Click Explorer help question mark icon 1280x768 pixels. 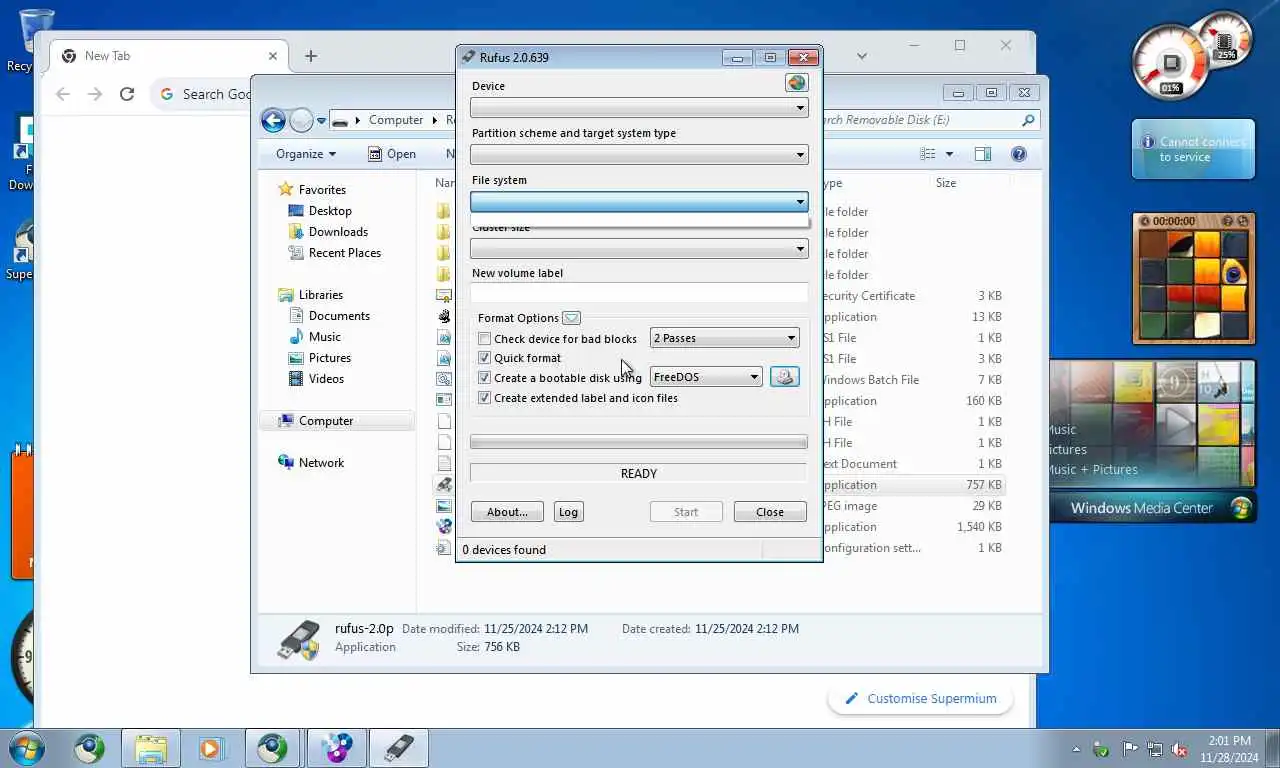pyautogui.click(x=1019, y=154)
